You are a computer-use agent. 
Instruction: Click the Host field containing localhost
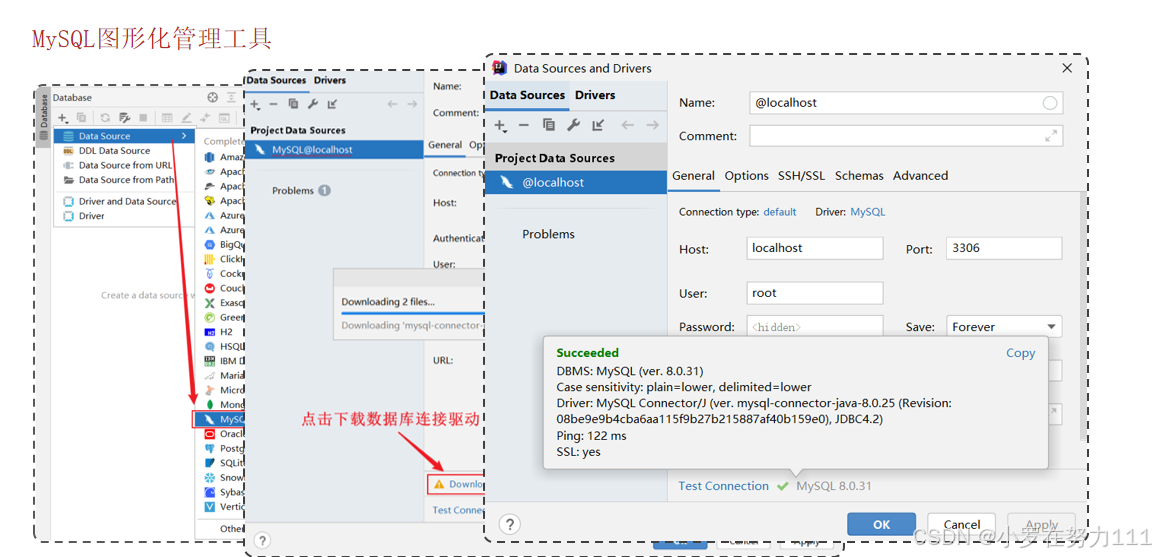click(x=815, y=248)
